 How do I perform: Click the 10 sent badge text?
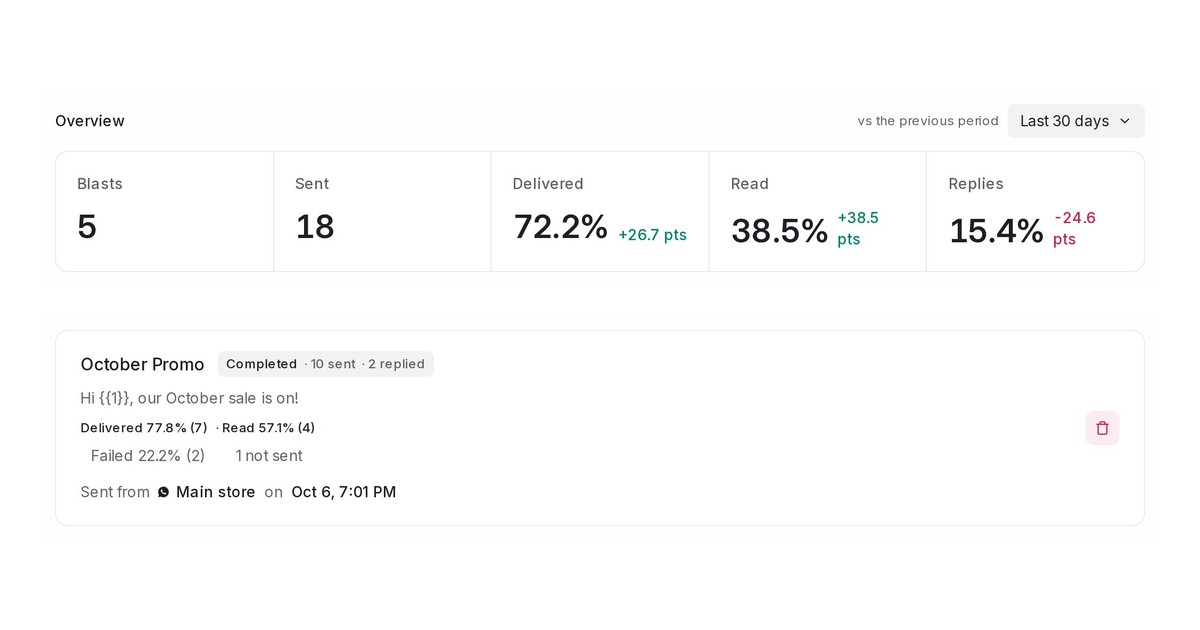333,364
